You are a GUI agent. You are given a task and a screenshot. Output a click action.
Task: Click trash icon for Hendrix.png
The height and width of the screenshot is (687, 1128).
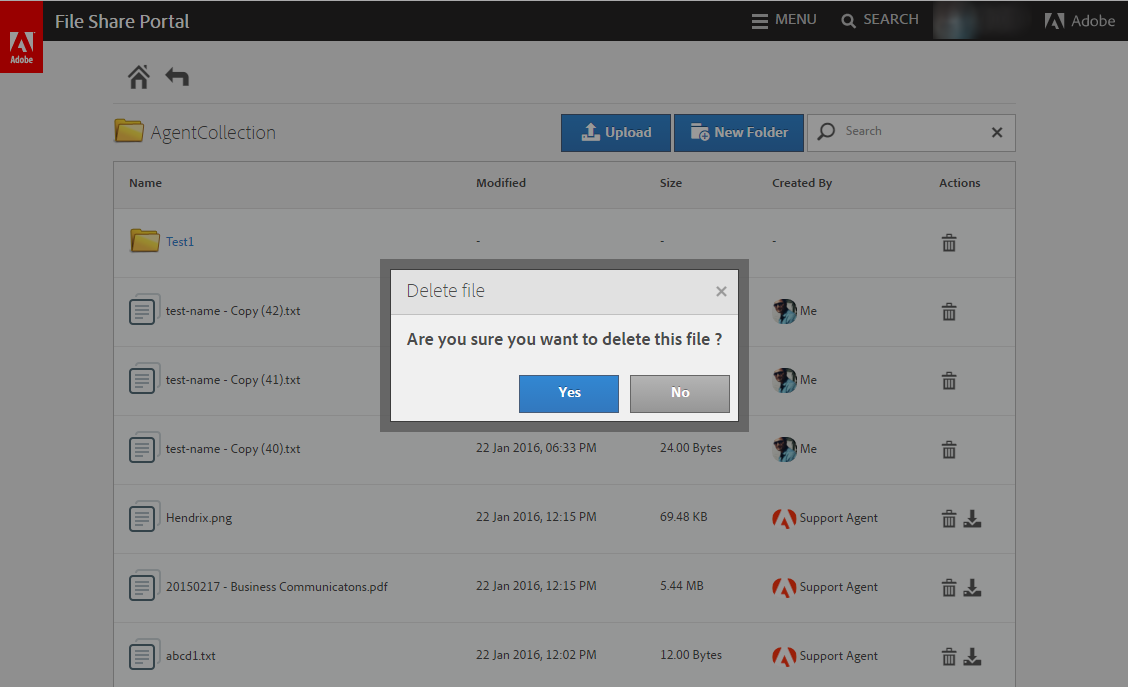pyautogui.click(x=949, y=518)
